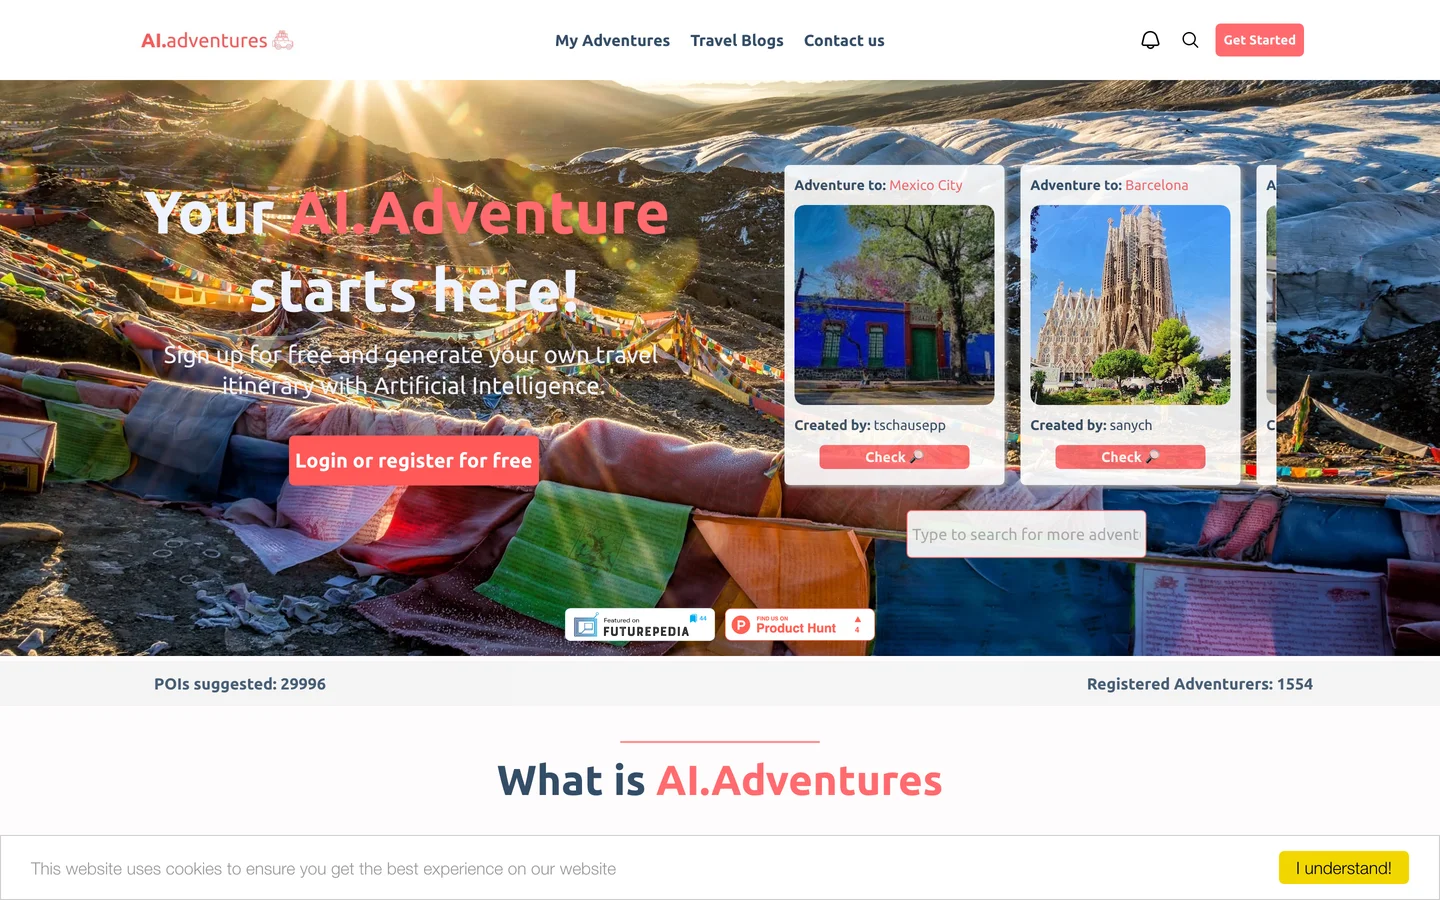The width and height of the screenshot is (1440, 900).
Task: Click Login or register for free
Action: click(x=414, y=460)
